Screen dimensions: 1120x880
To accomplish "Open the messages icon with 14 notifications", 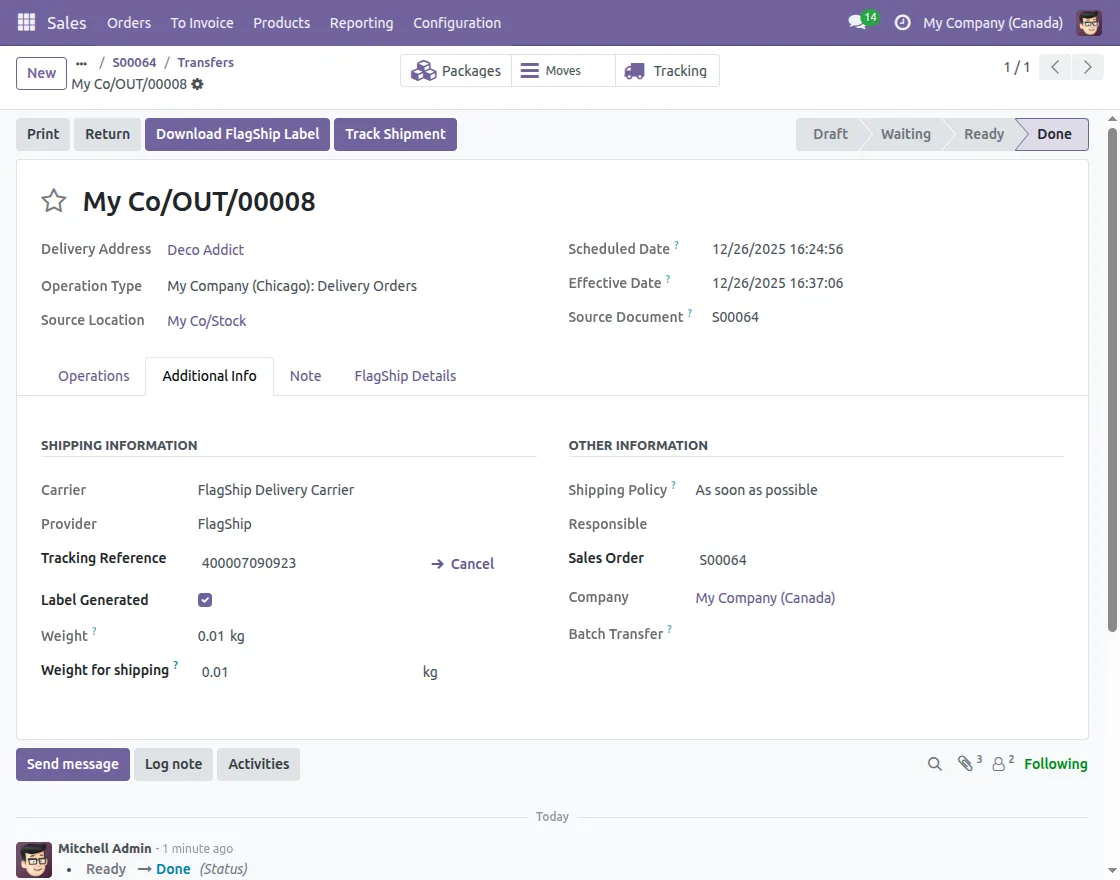I will click(855, 20).
